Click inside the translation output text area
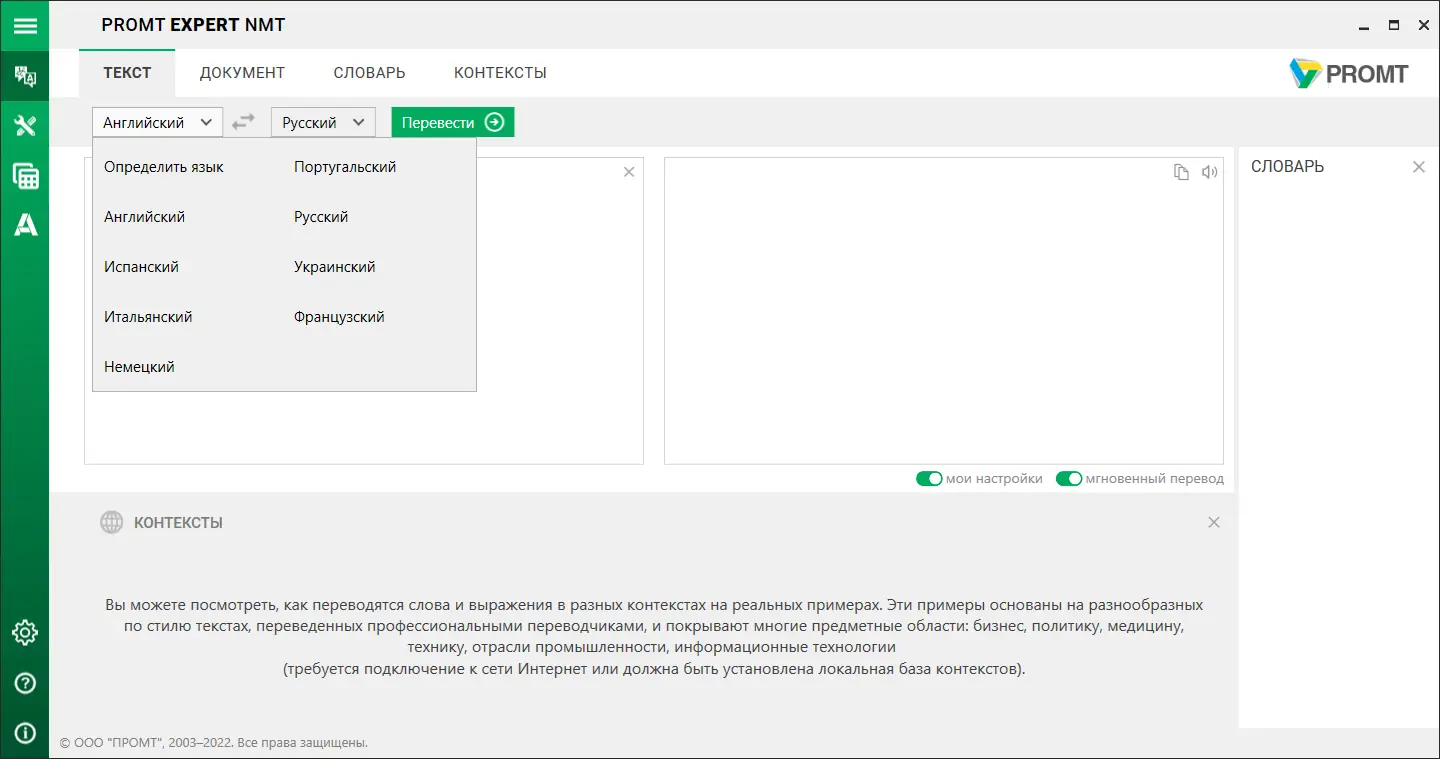The width and height of the screenshot is (1440, 759). coord(943,320)
